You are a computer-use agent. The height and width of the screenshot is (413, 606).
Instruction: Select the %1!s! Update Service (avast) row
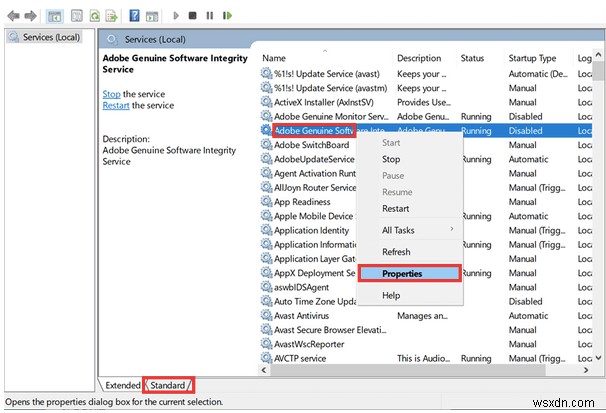coord(426,74)
